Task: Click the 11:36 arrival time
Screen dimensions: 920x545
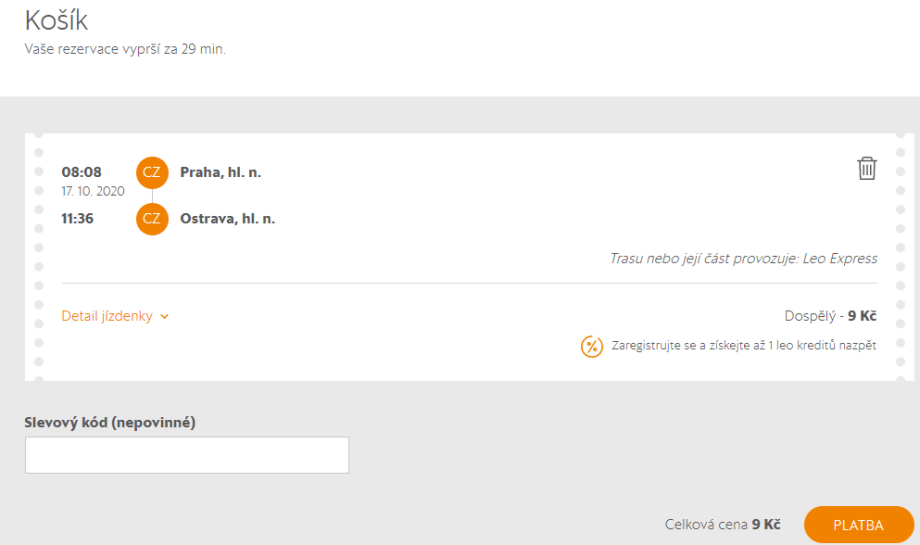Action: tap(78, 218)
